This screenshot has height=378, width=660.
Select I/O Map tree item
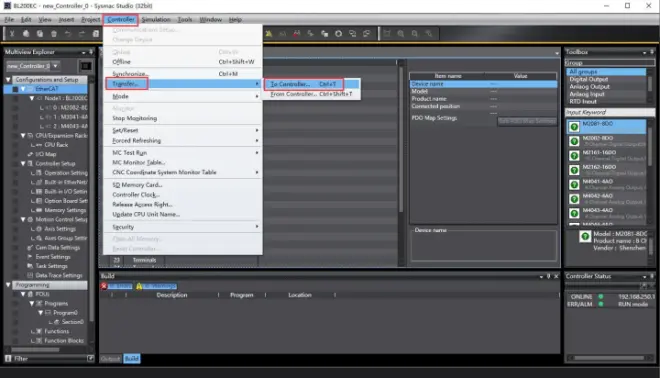45,154
